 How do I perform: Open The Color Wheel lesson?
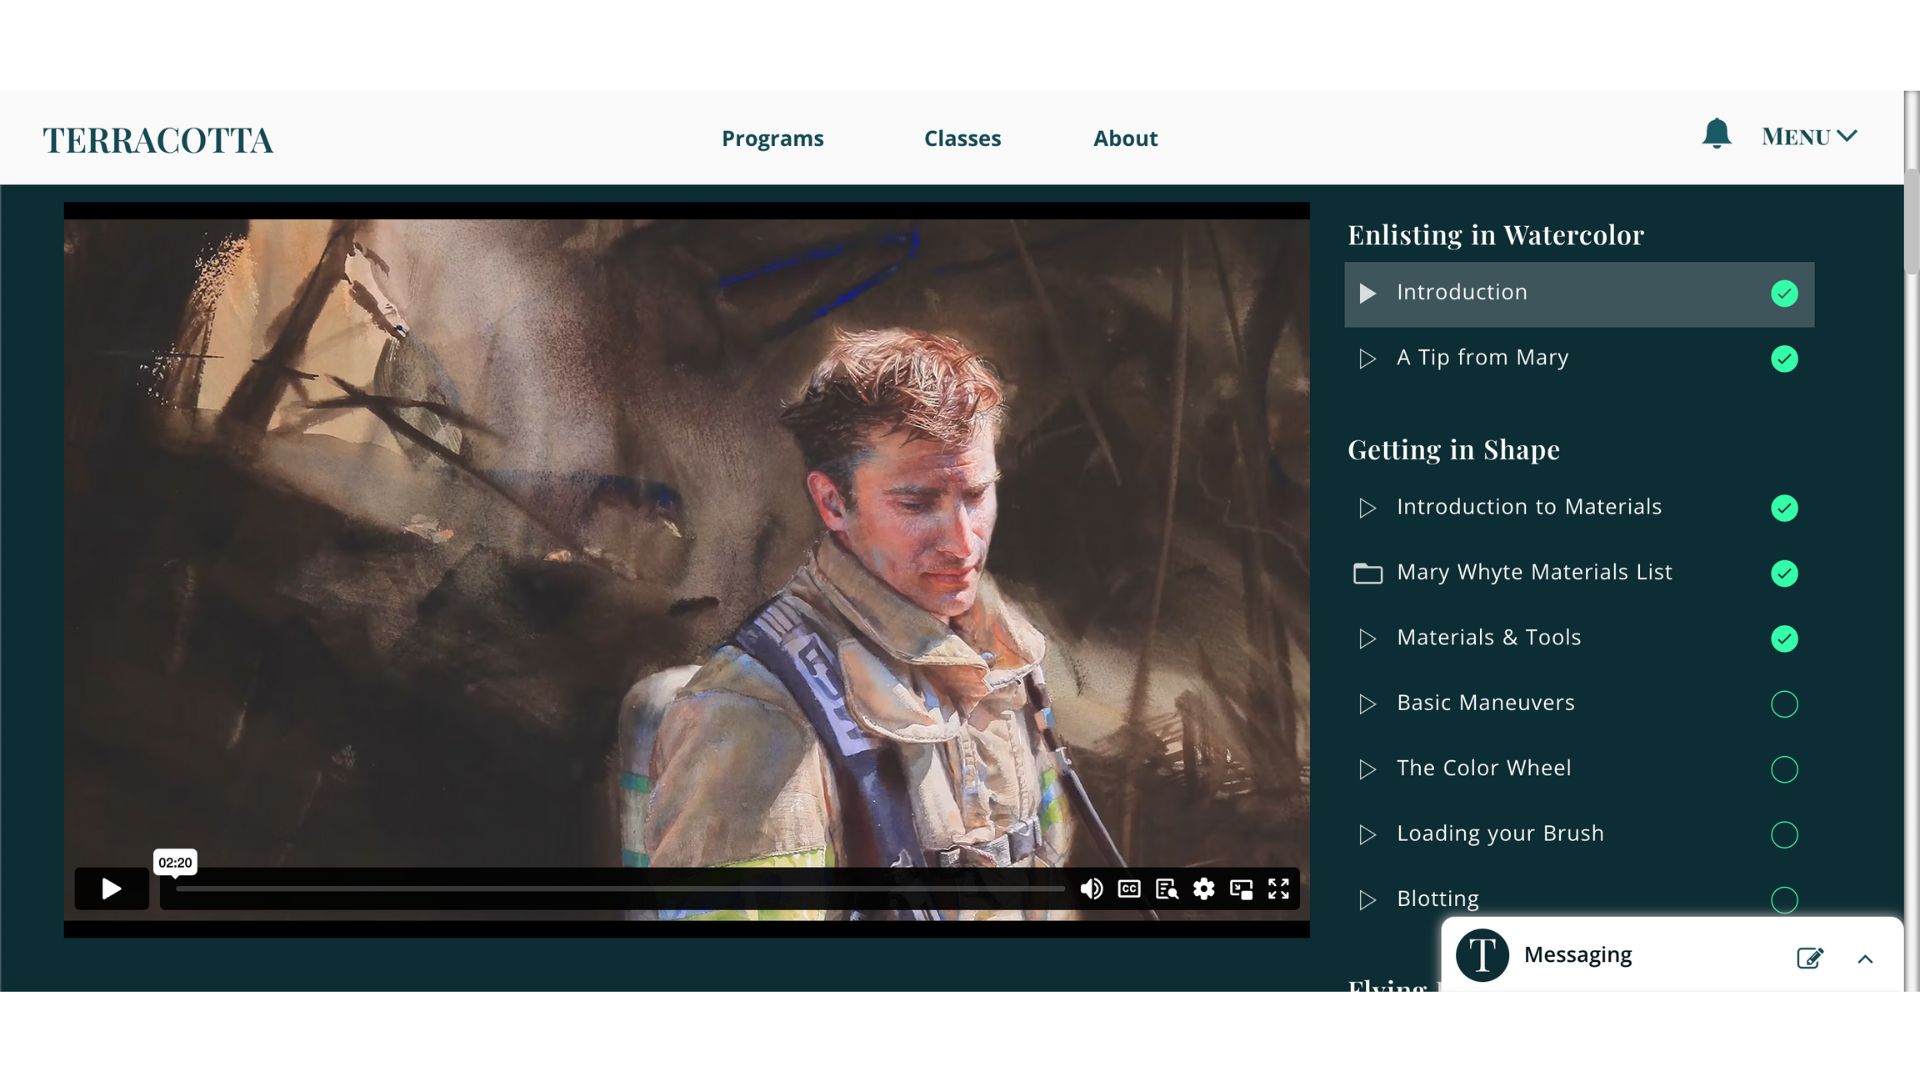(1579, 769)
